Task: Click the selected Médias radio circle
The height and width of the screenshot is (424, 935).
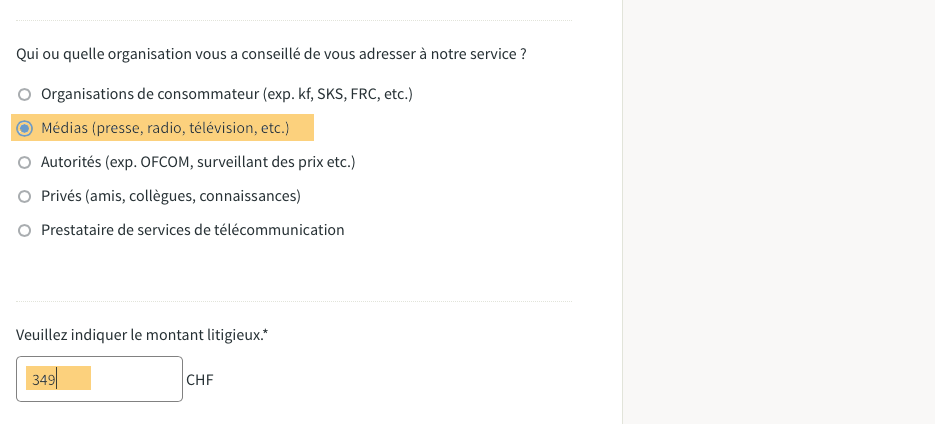Action: tap(24, 128)
